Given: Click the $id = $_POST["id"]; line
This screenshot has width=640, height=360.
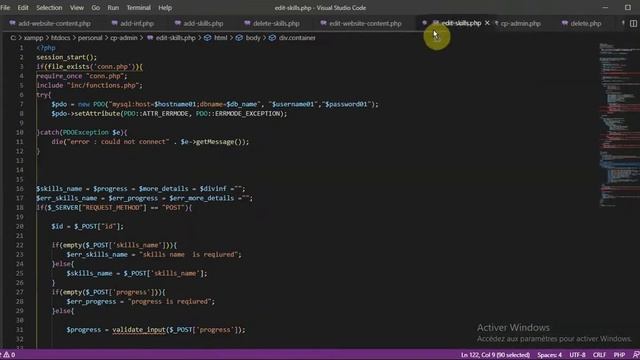Looking at the screenshot, I should 87,226.
